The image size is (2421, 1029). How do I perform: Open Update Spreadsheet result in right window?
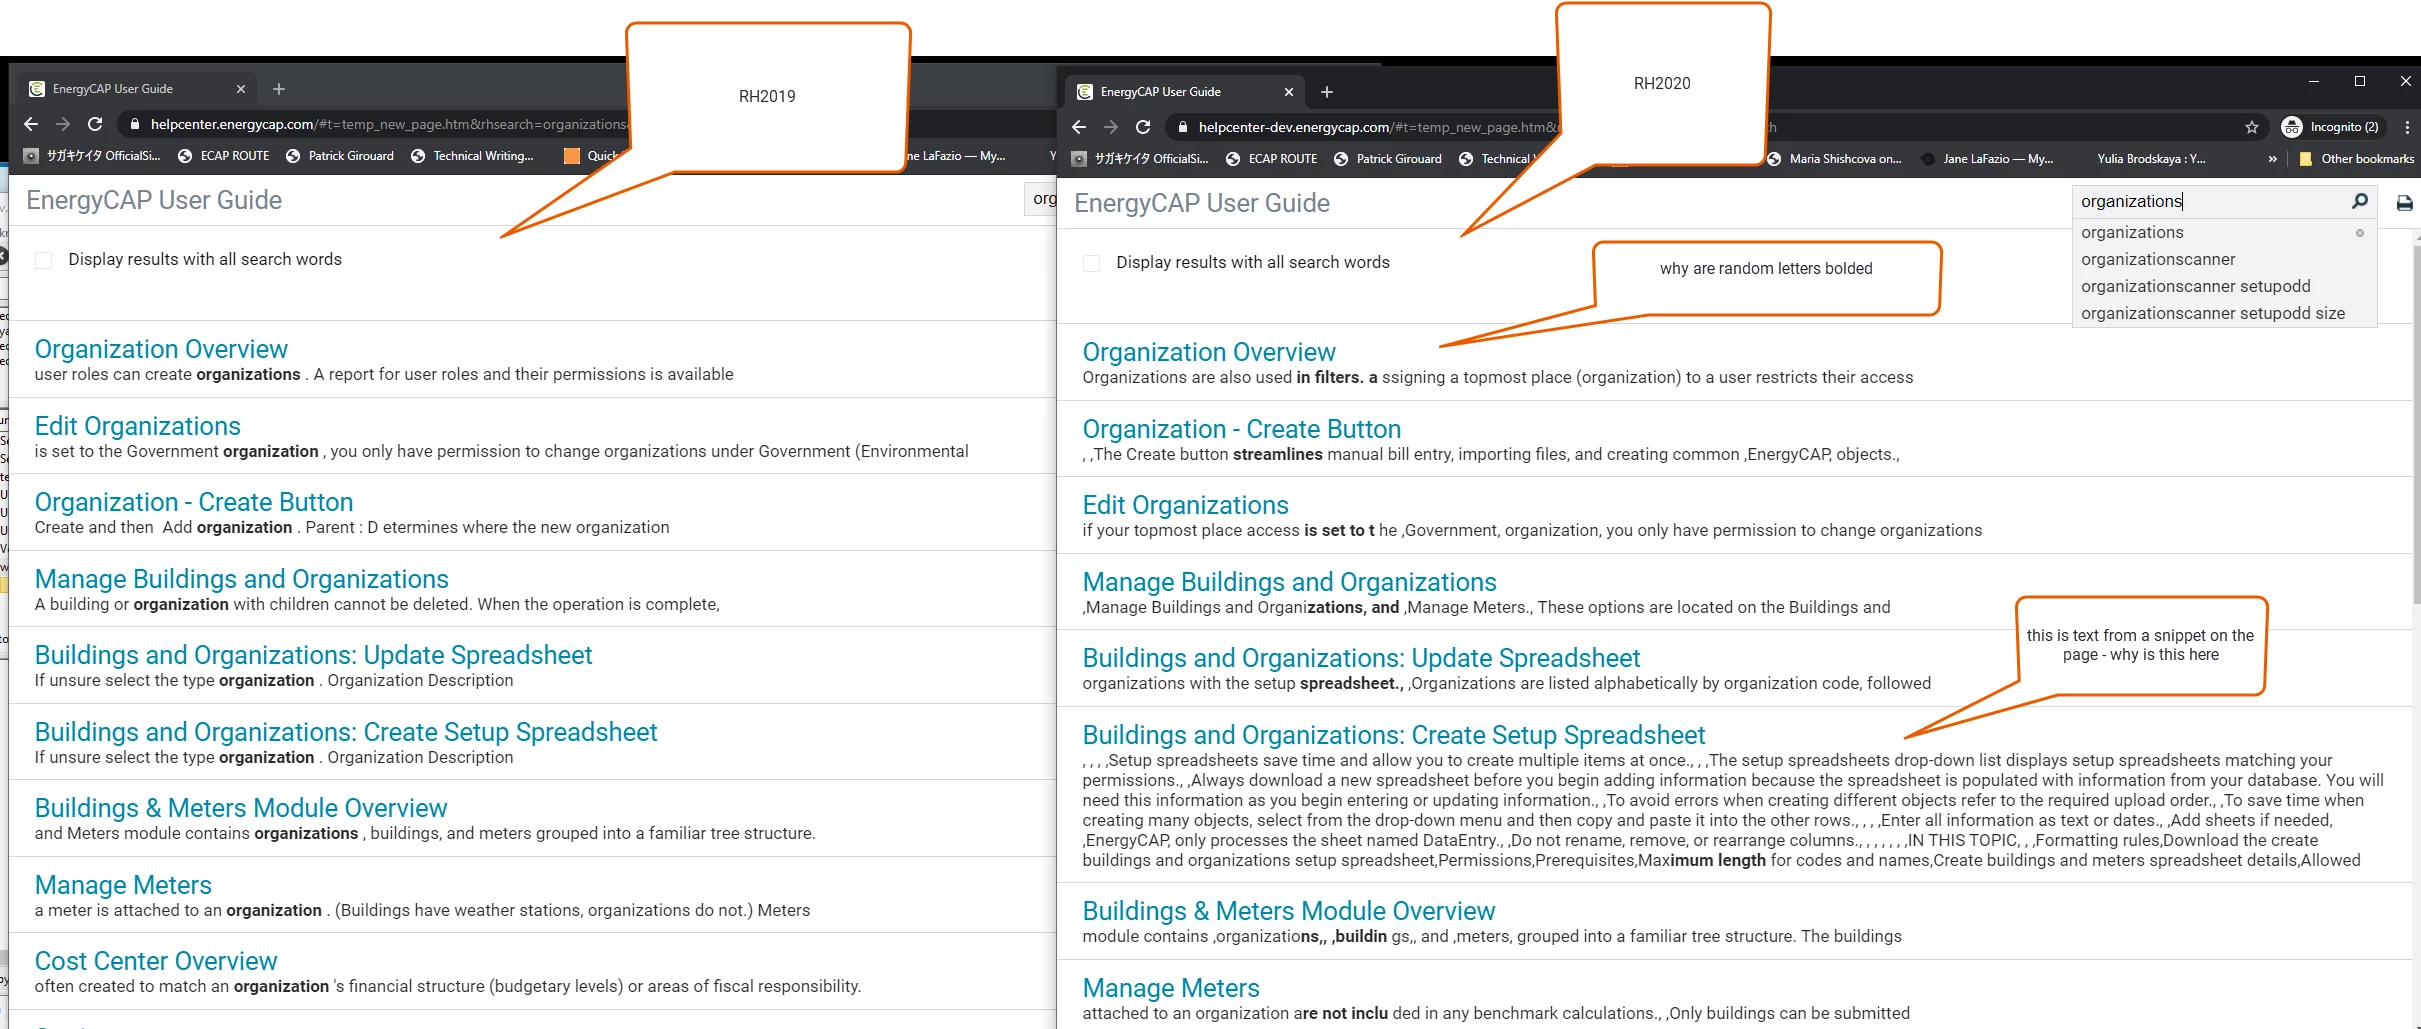tap(1362, 658)
